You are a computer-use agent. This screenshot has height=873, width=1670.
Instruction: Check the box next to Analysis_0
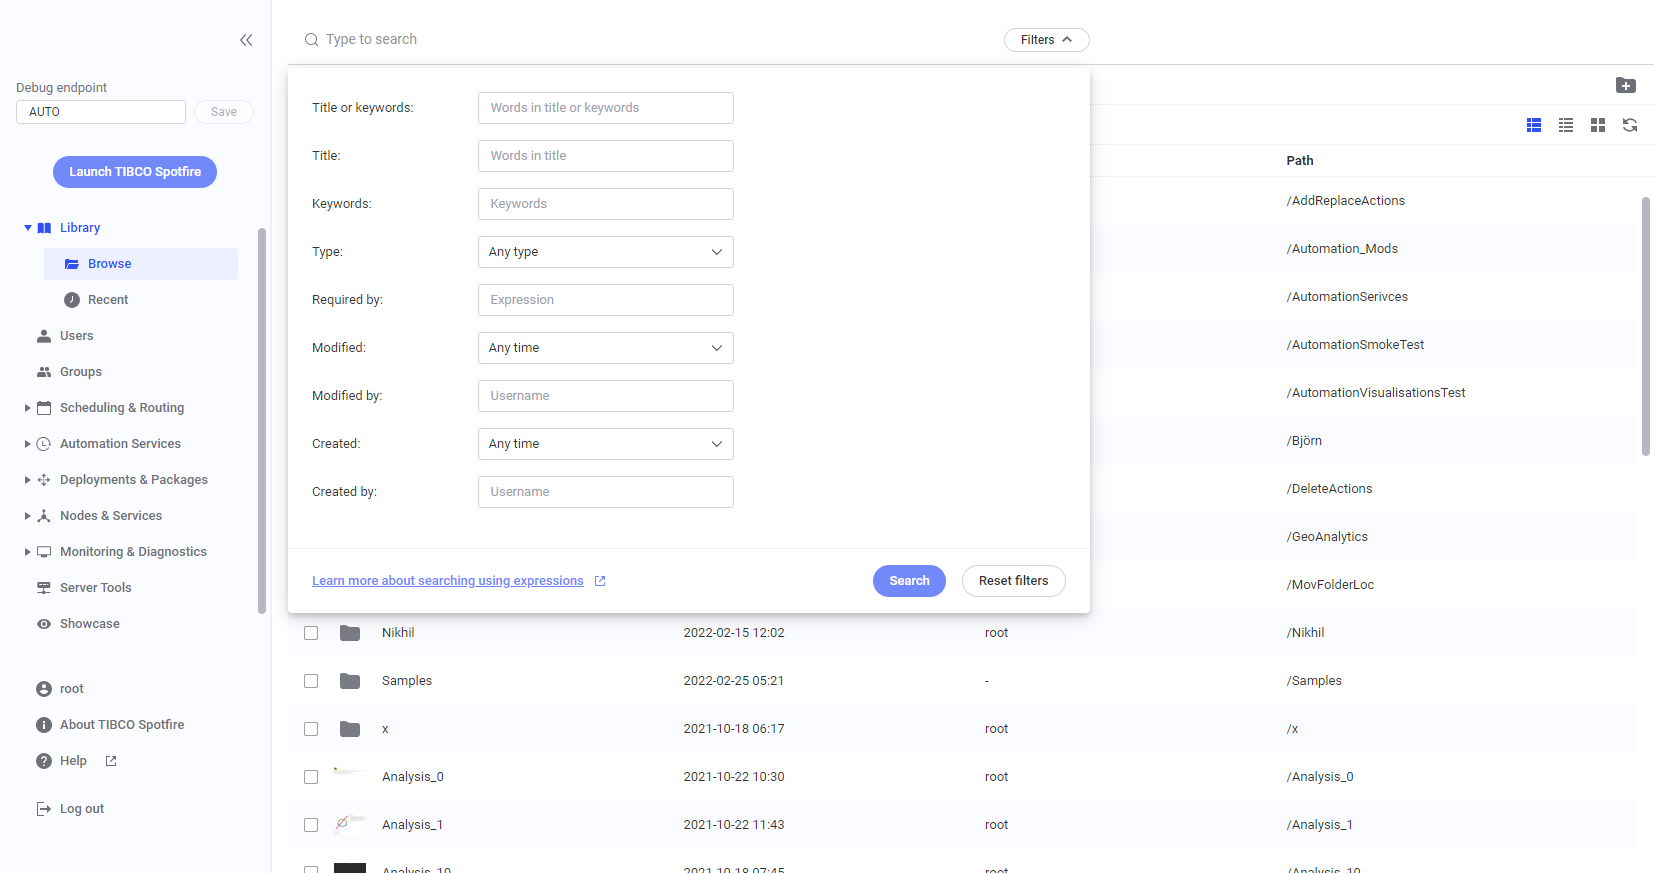311,777
